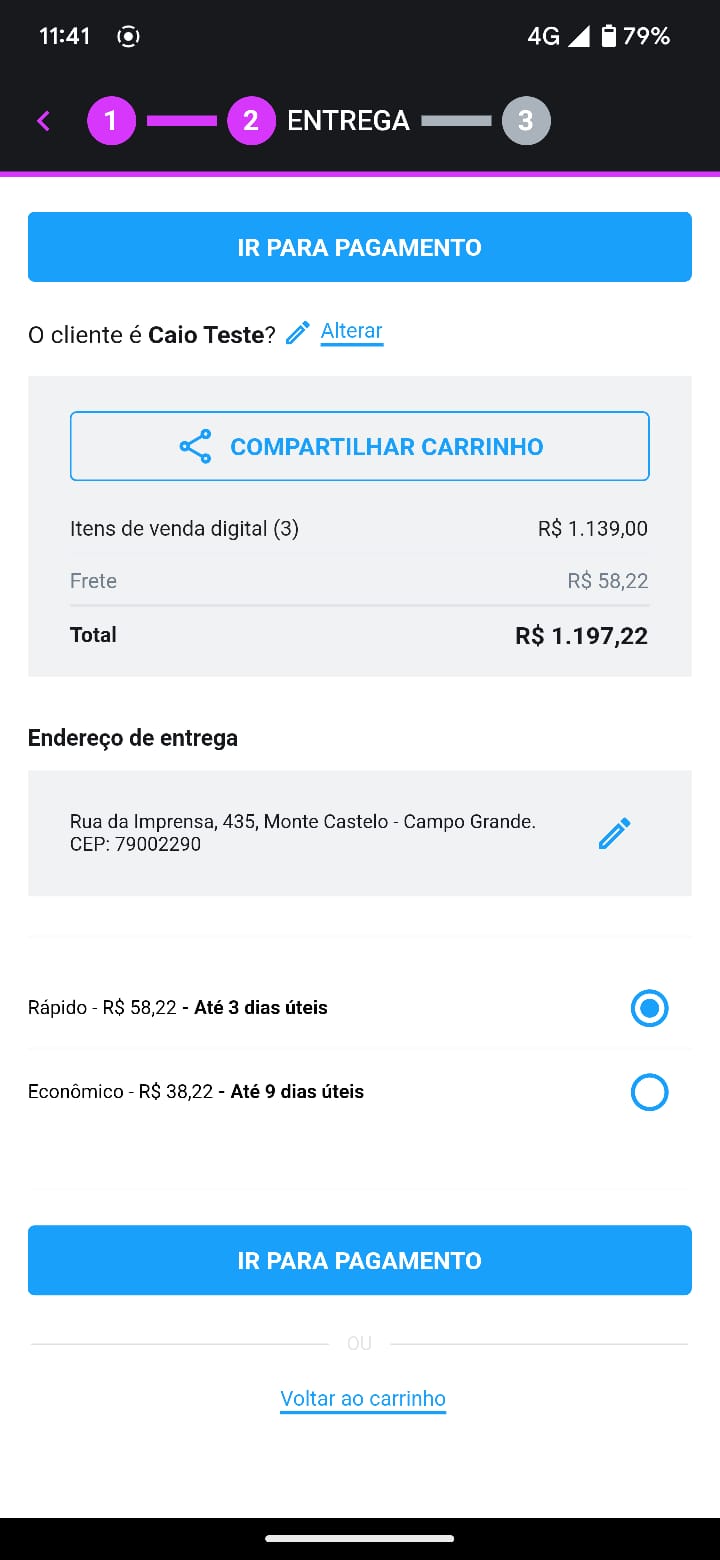720x1560 pixels.
Task: Tap the share icon in Compartilhar Carrinho
Action: click(x=195, y=446)
